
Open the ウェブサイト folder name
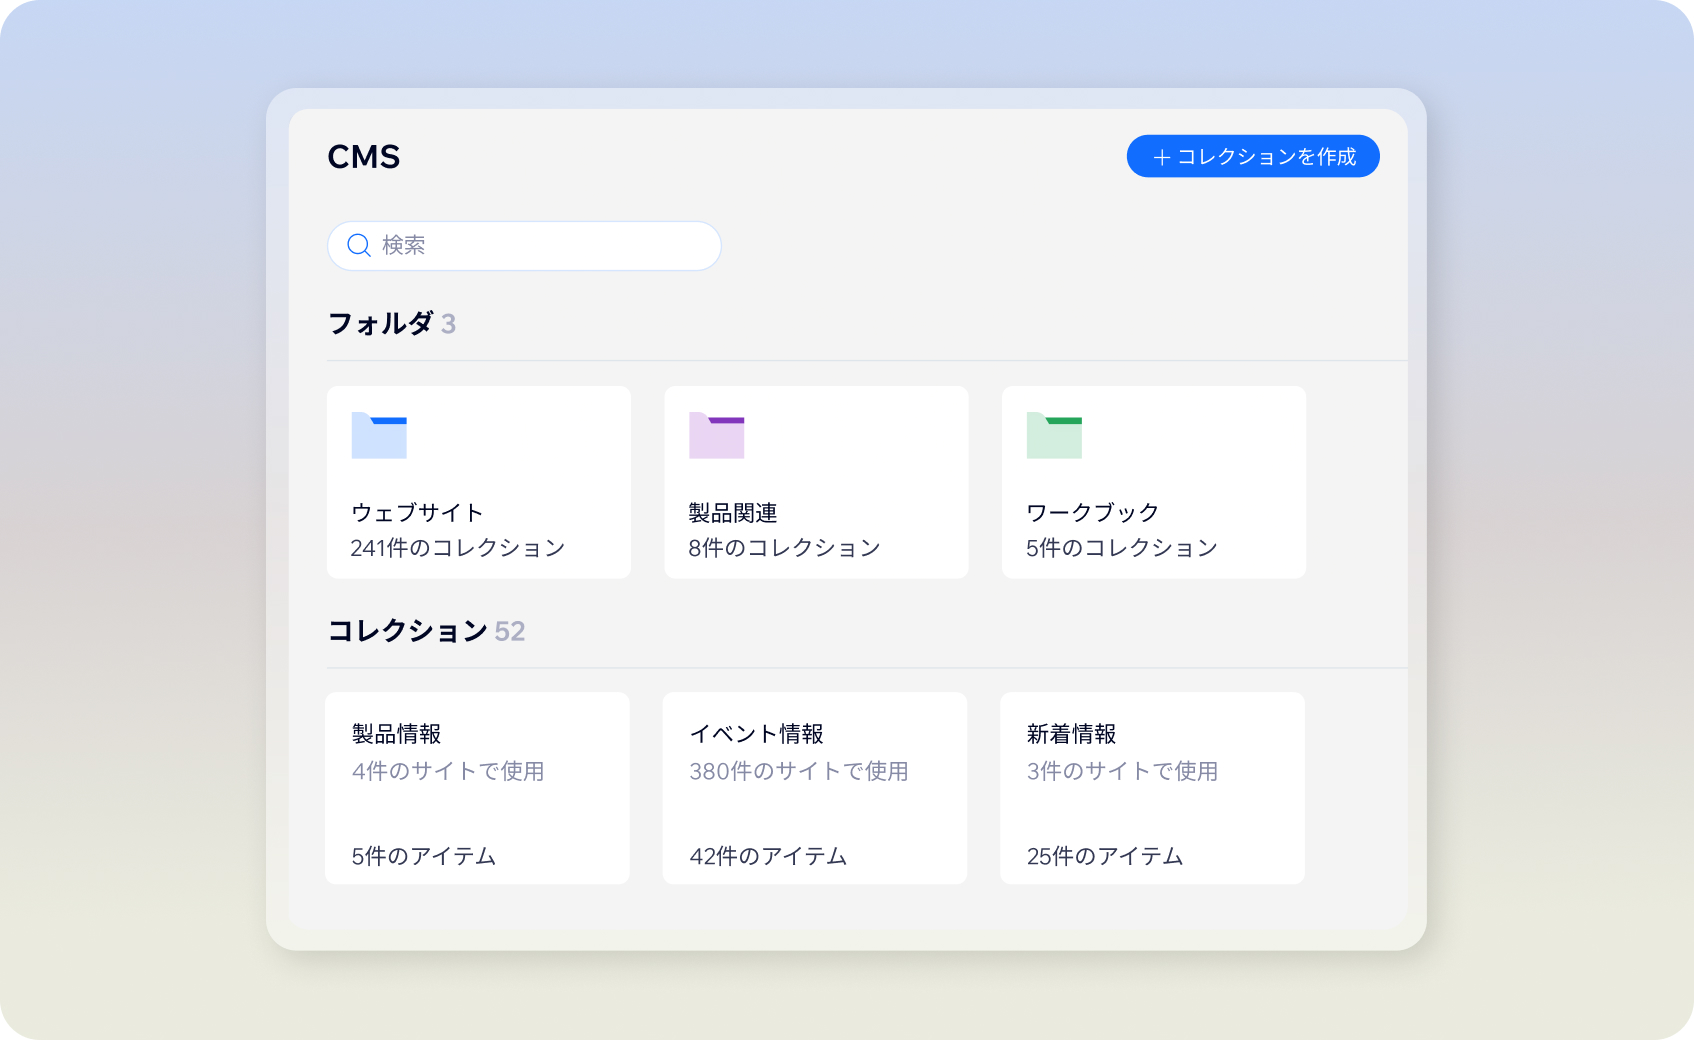pos(417,513)
